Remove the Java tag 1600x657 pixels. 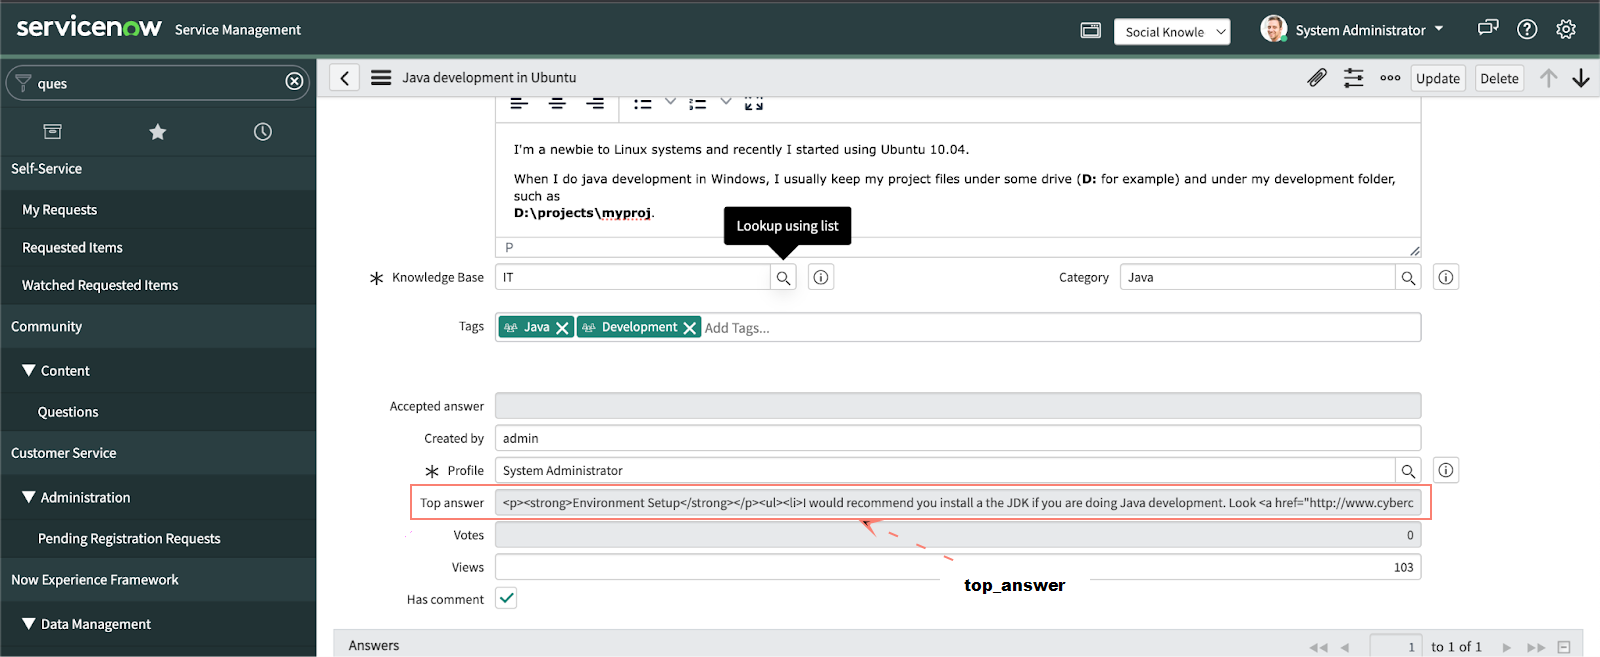coord(562,328)
